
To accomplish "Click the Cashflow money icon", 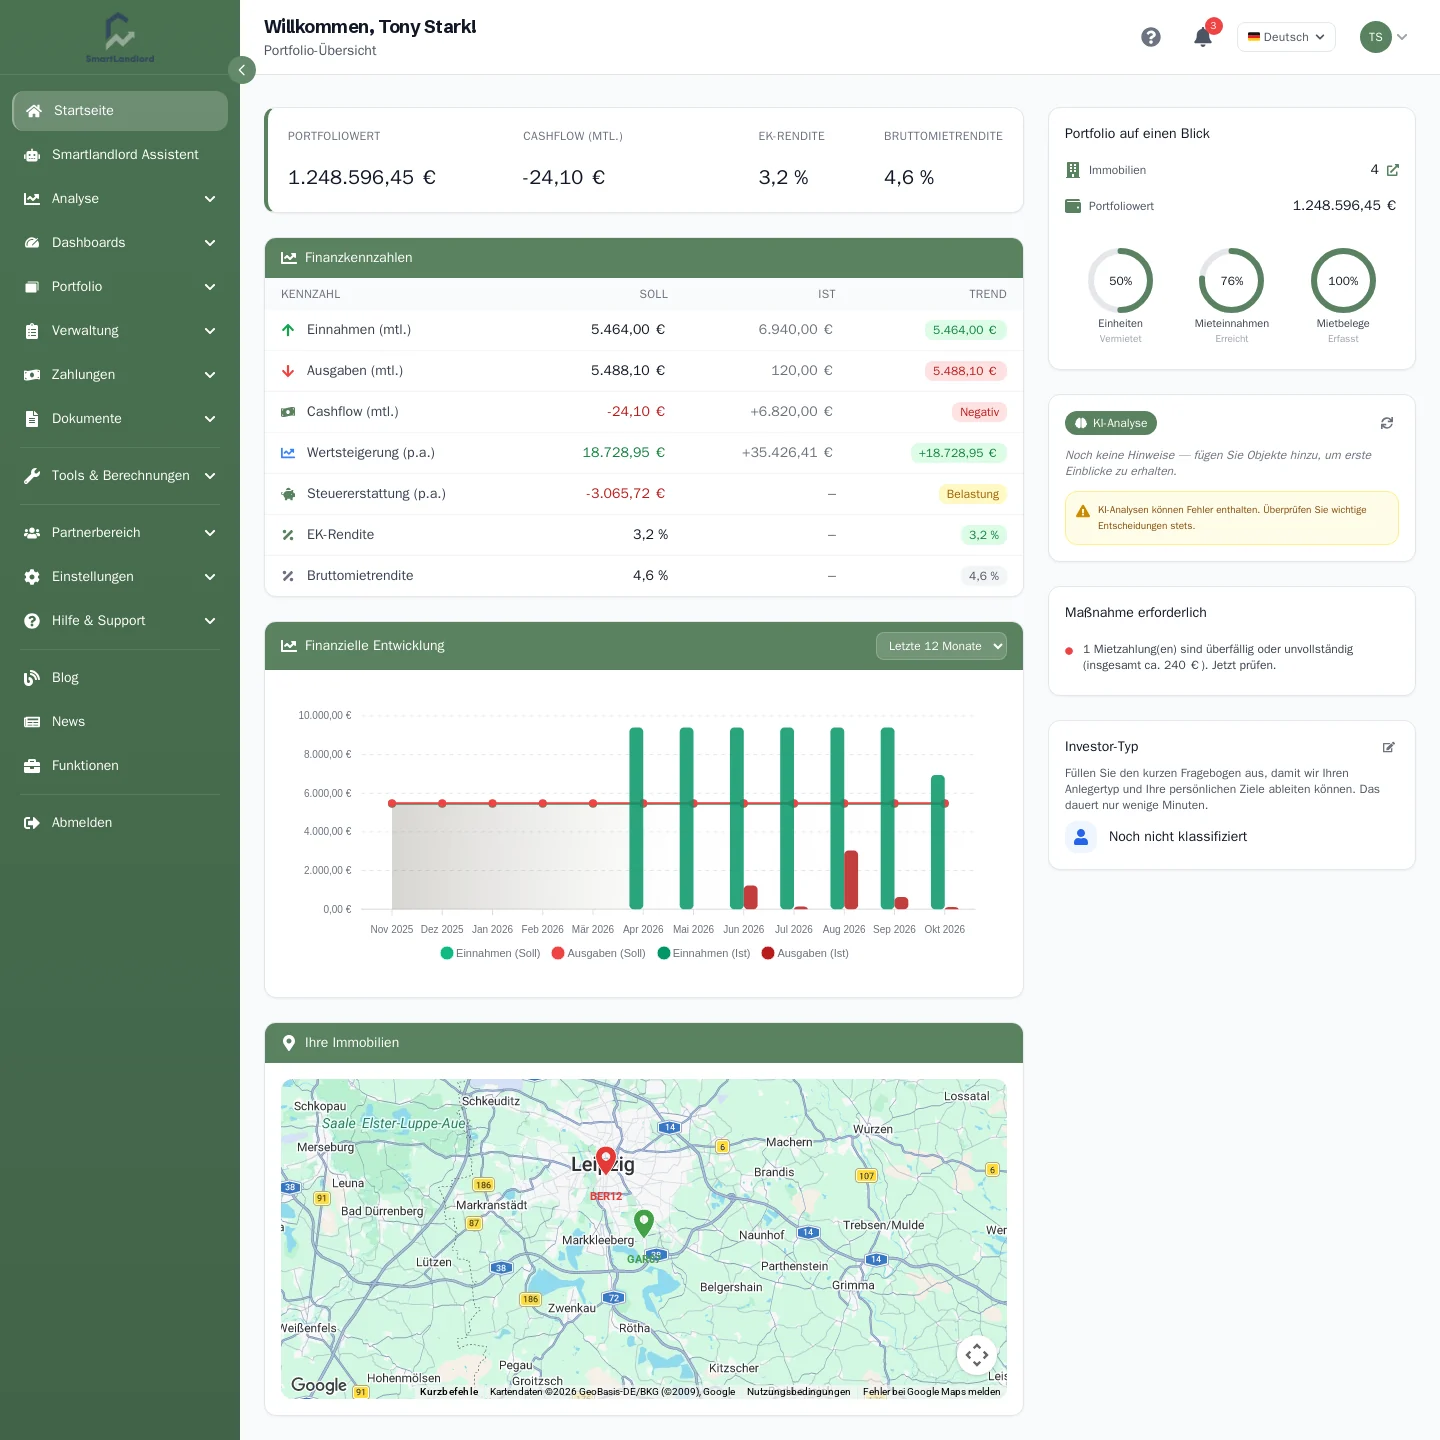I will pos(288,412).
